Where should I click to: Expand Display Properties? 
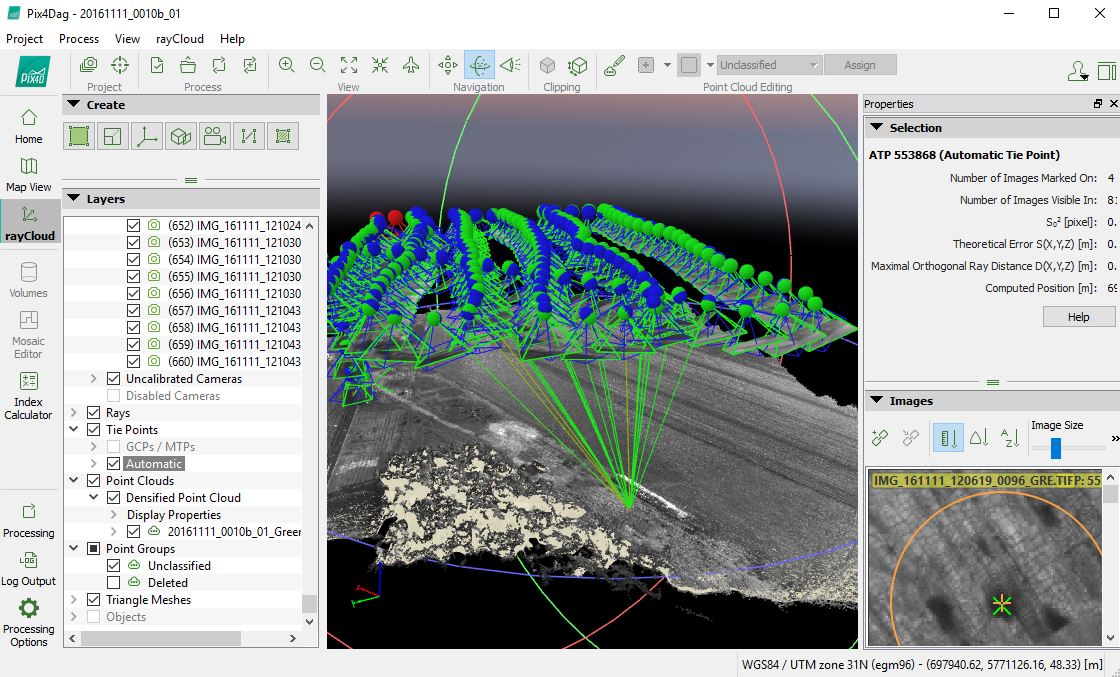point(114,514)
